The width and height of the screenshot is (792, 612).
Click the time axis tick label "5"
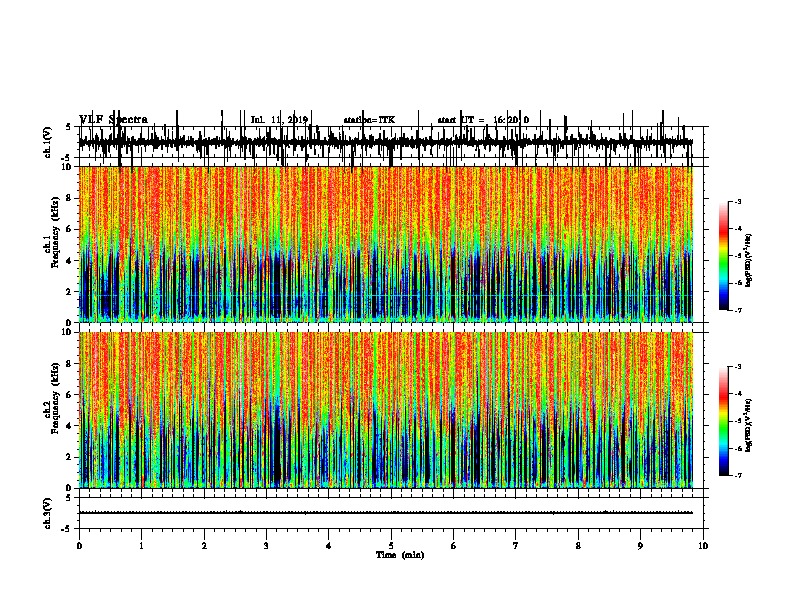pos(391,545)
